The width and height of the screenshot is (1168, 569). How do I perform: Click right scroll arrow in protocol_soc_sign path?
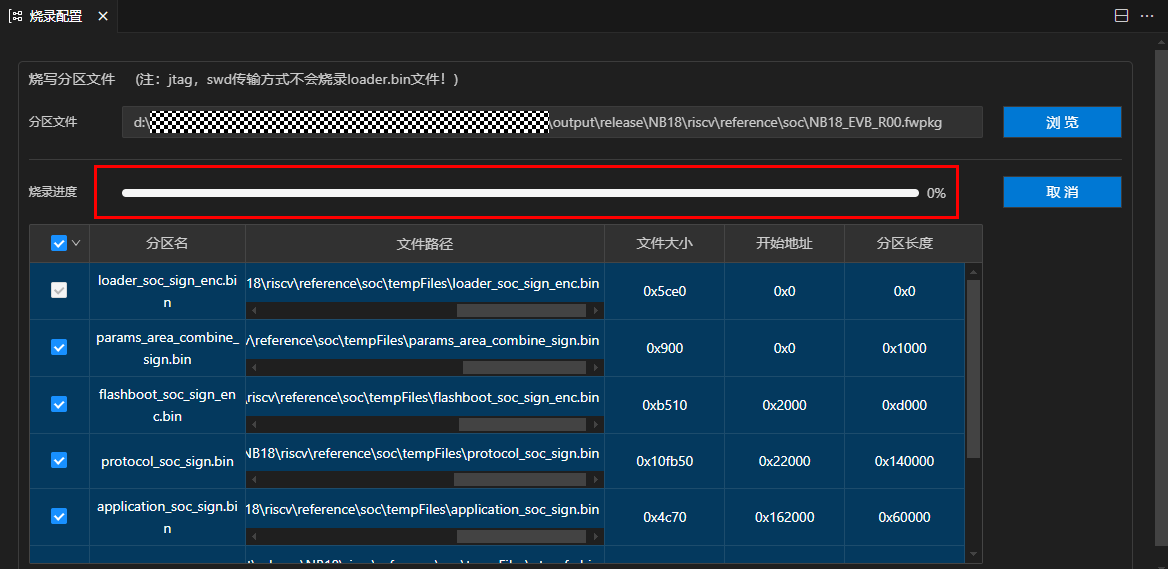click(597, 480)
